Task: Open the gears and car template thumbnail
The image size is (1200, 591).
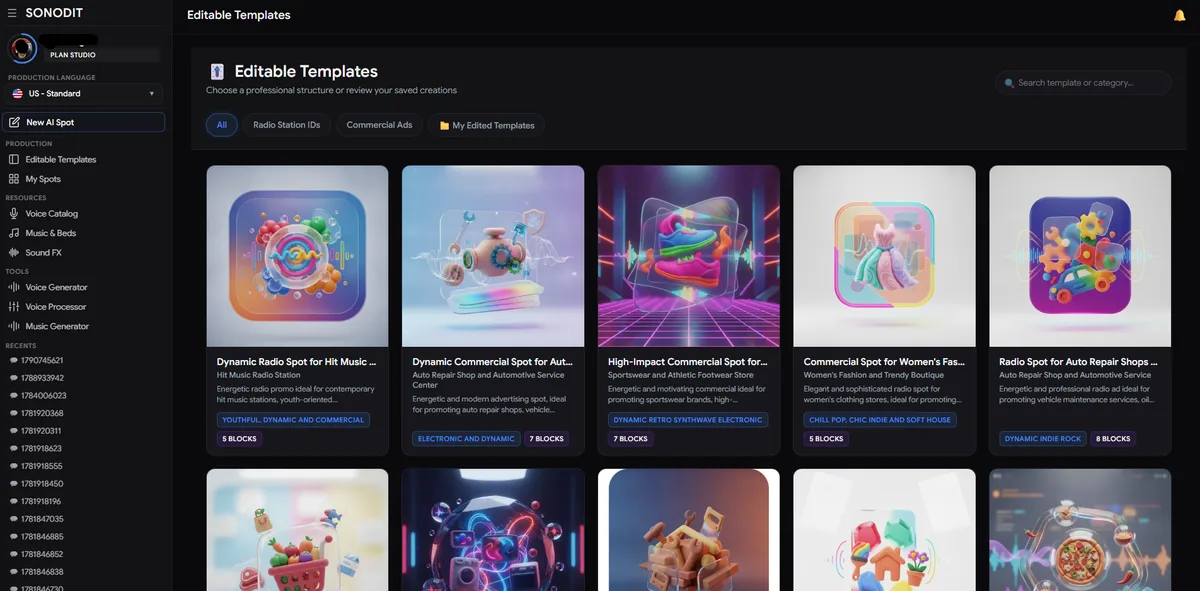Action: point(1080,256)
